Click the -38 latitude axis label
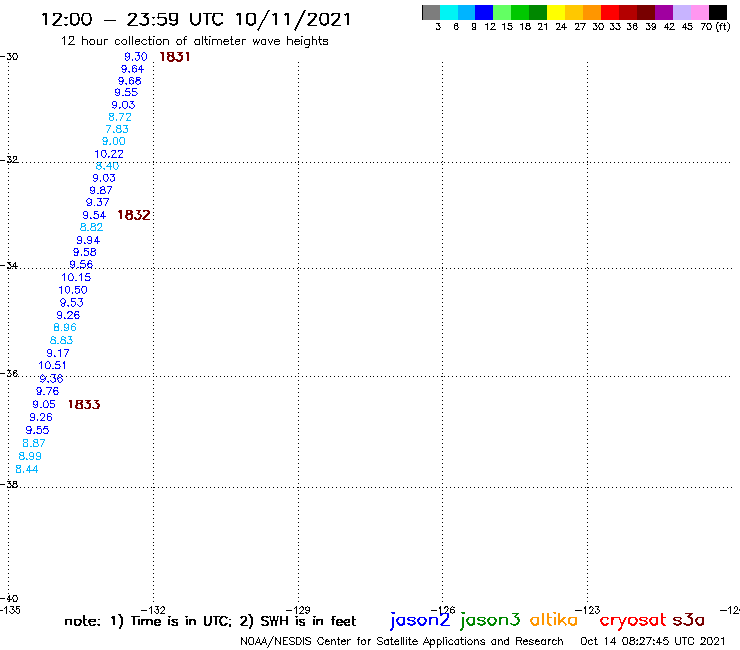This screenshot has width=740, height=650. (x=9, y=485)
